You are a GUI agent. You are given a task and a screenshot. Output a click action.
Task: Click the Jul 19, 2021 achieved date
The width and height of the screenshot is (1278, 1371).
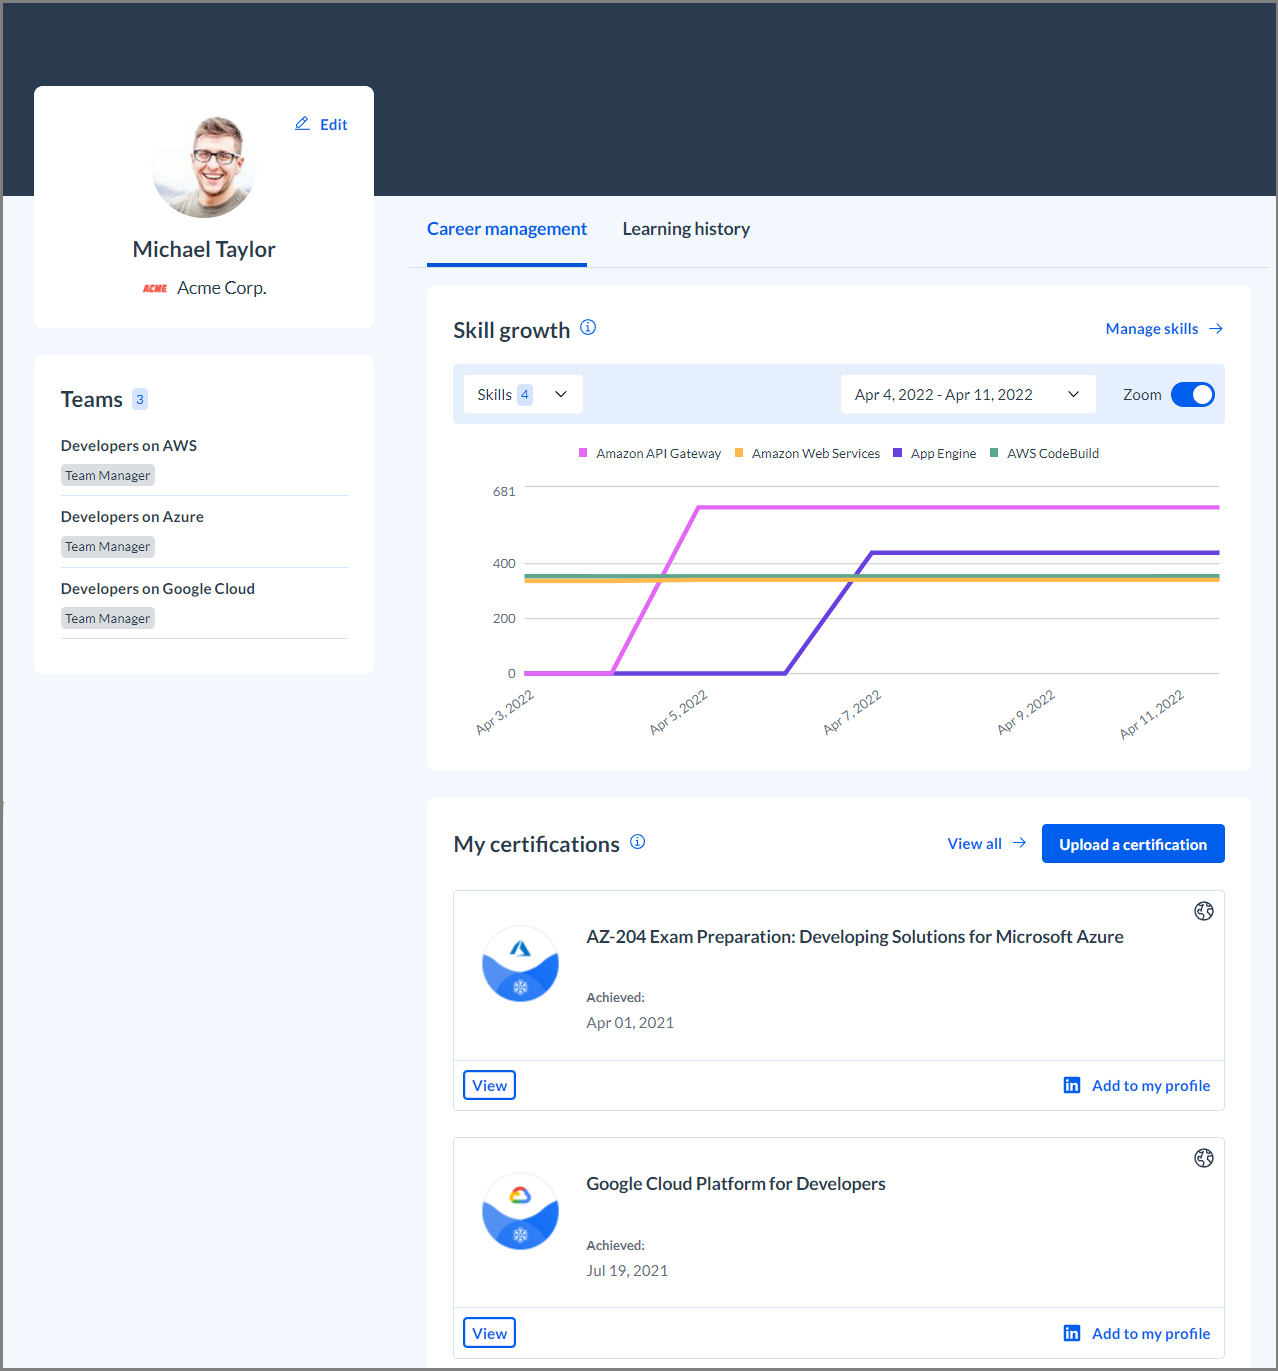(627, 1270)
